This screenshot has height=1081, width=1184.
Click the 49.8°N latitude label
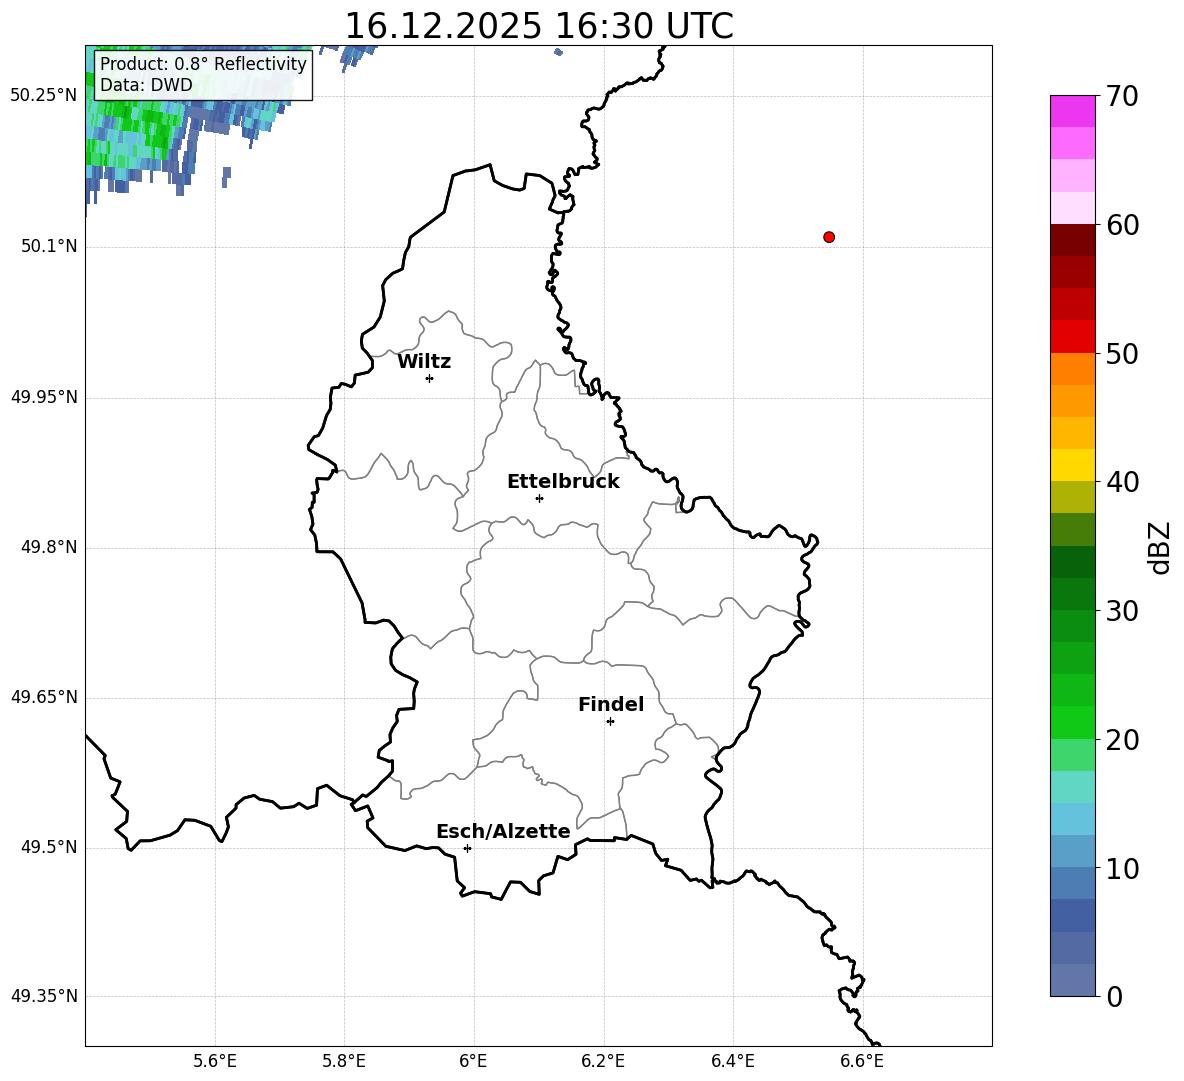49,547
